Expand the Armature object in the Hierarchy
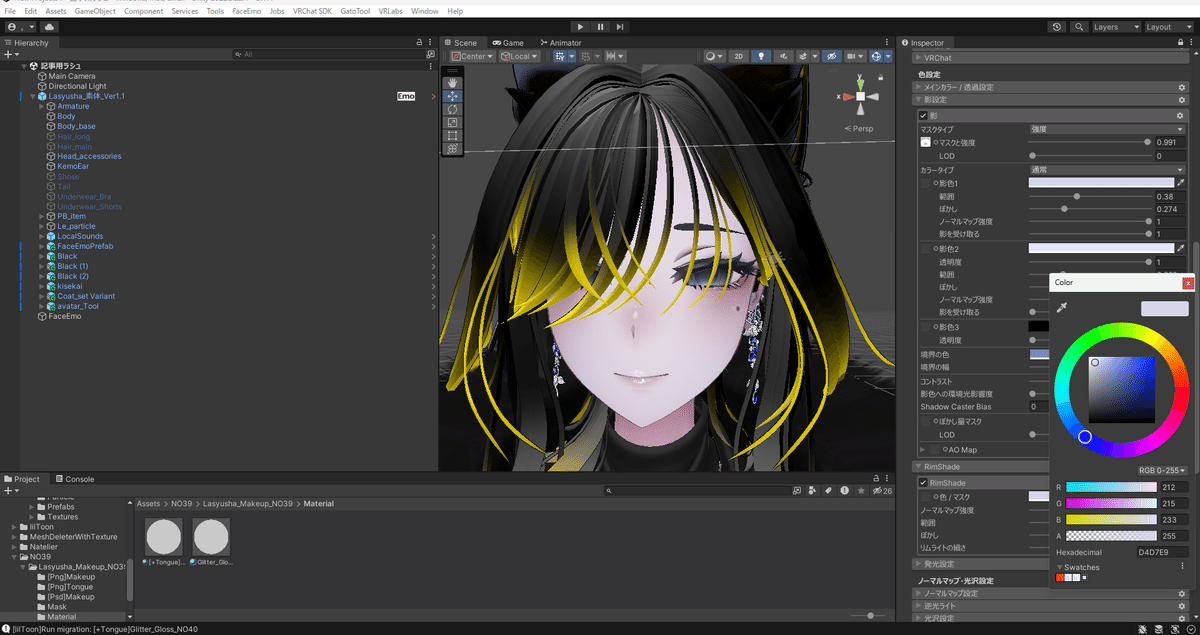Viewport: 1200px width, 635px height. pyautogui.click(x=41, y=106)
